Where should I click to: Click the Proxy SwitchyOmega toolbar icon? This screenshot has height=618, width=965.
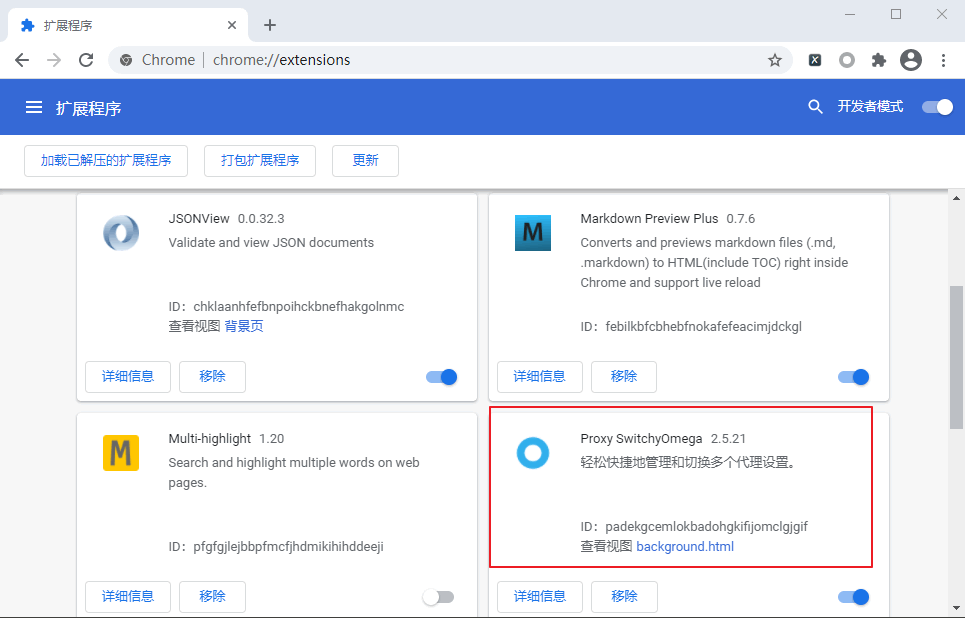click(x=847, y=60)
